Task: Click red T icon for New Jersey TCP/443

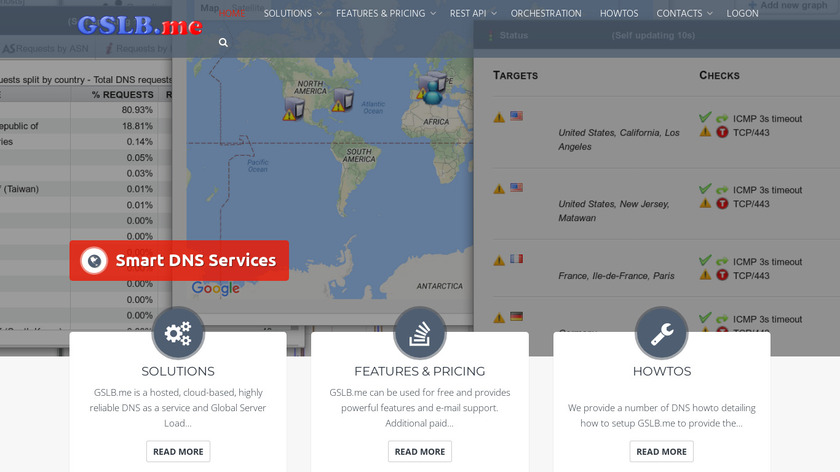Action: point(722,203)
